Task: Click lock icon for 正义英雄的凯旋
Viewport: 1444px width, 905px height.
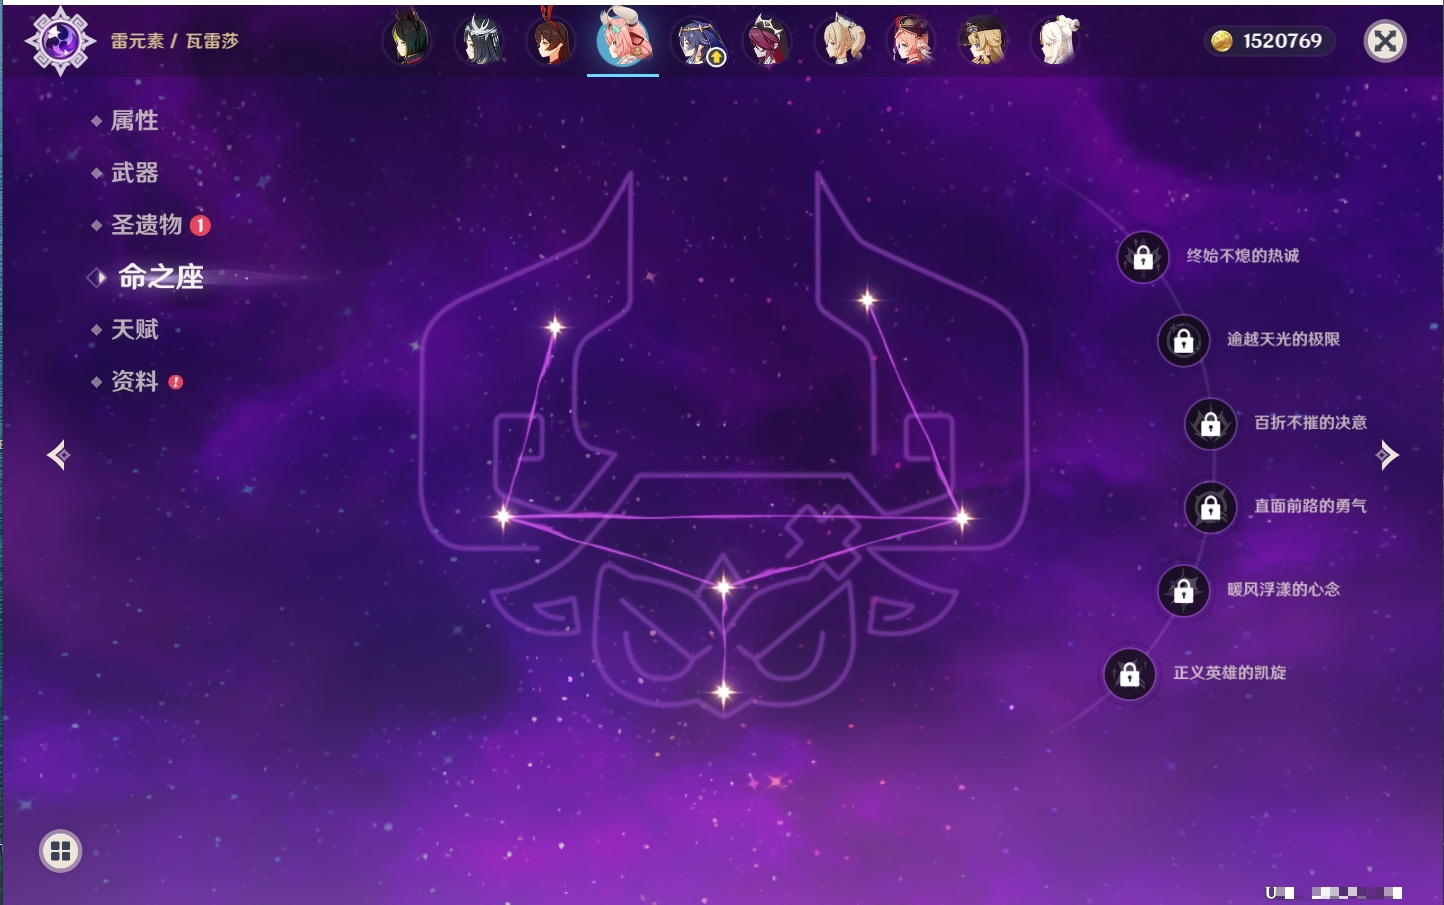Action: click(1129, 674)
